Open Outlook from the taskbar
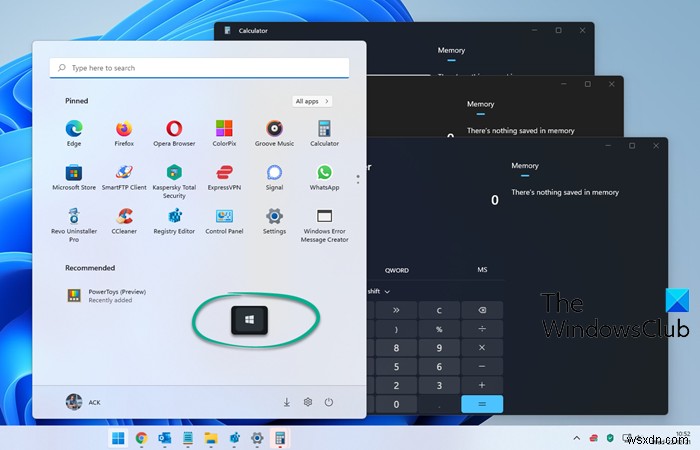The width and height of the screenshot is (700, 450). pyautogui.click(x=165, y=438)
